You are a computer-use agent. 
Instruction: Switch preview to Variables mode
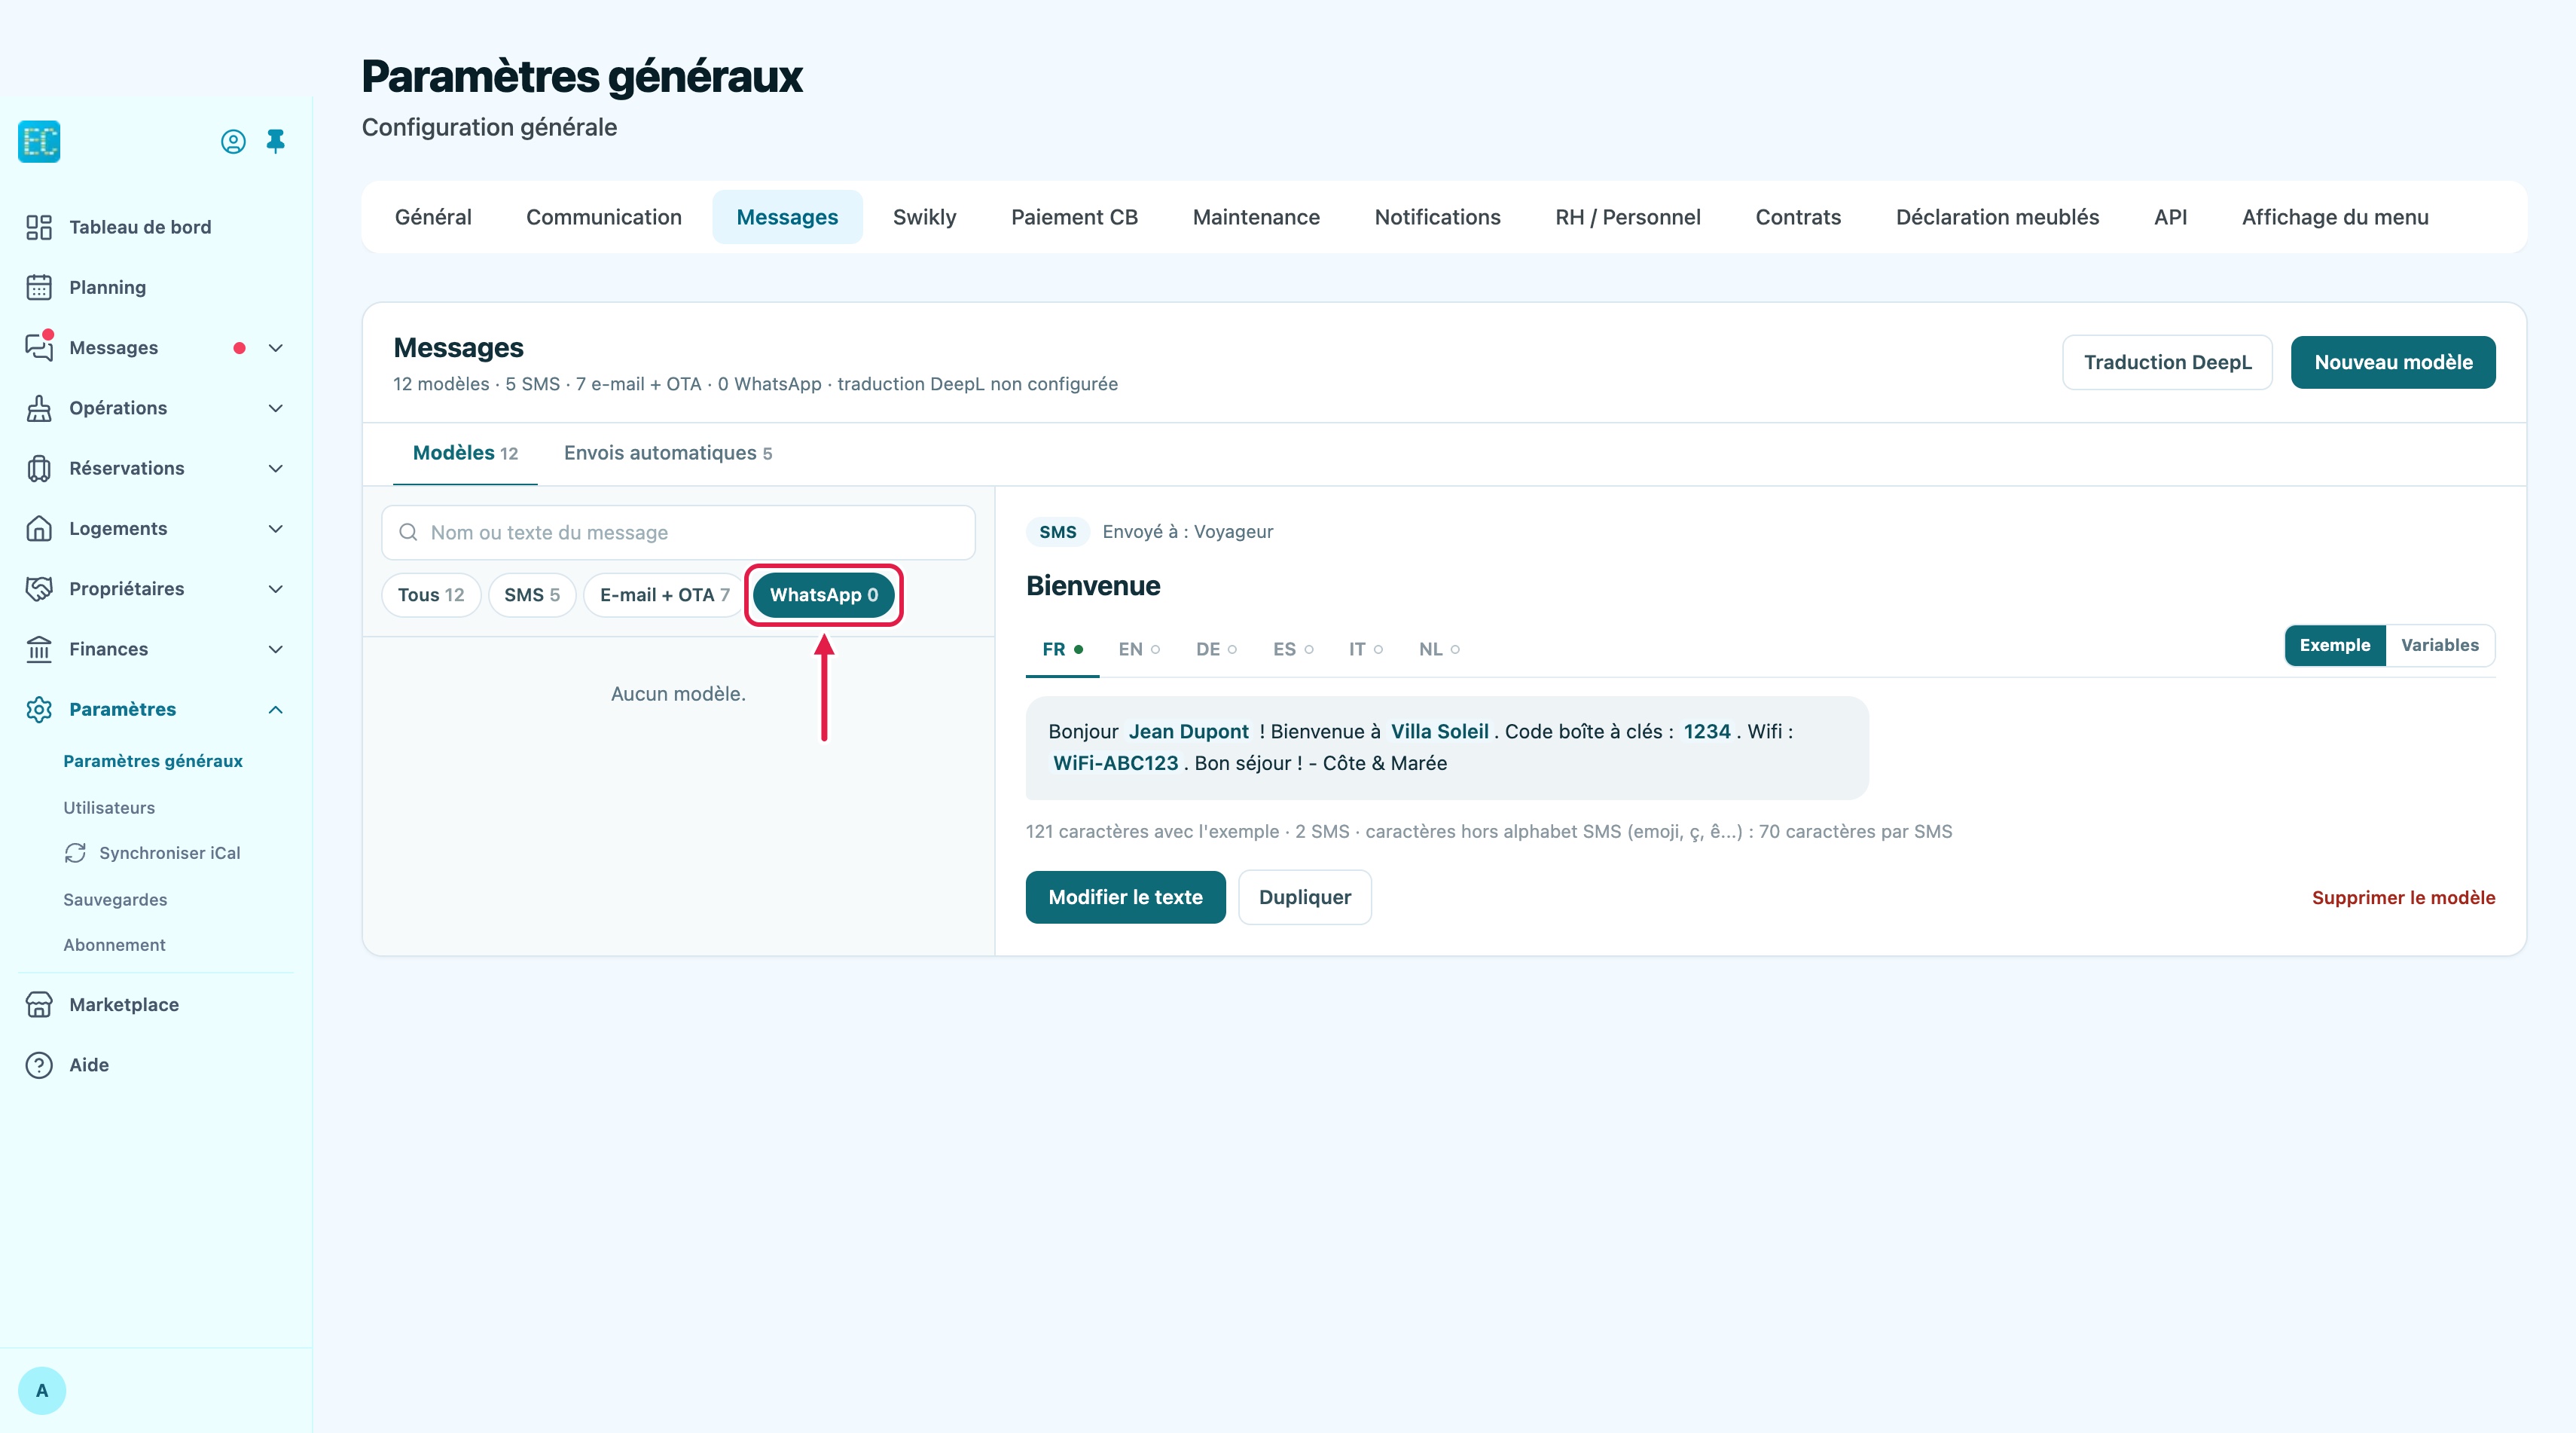click(2440, 645)
